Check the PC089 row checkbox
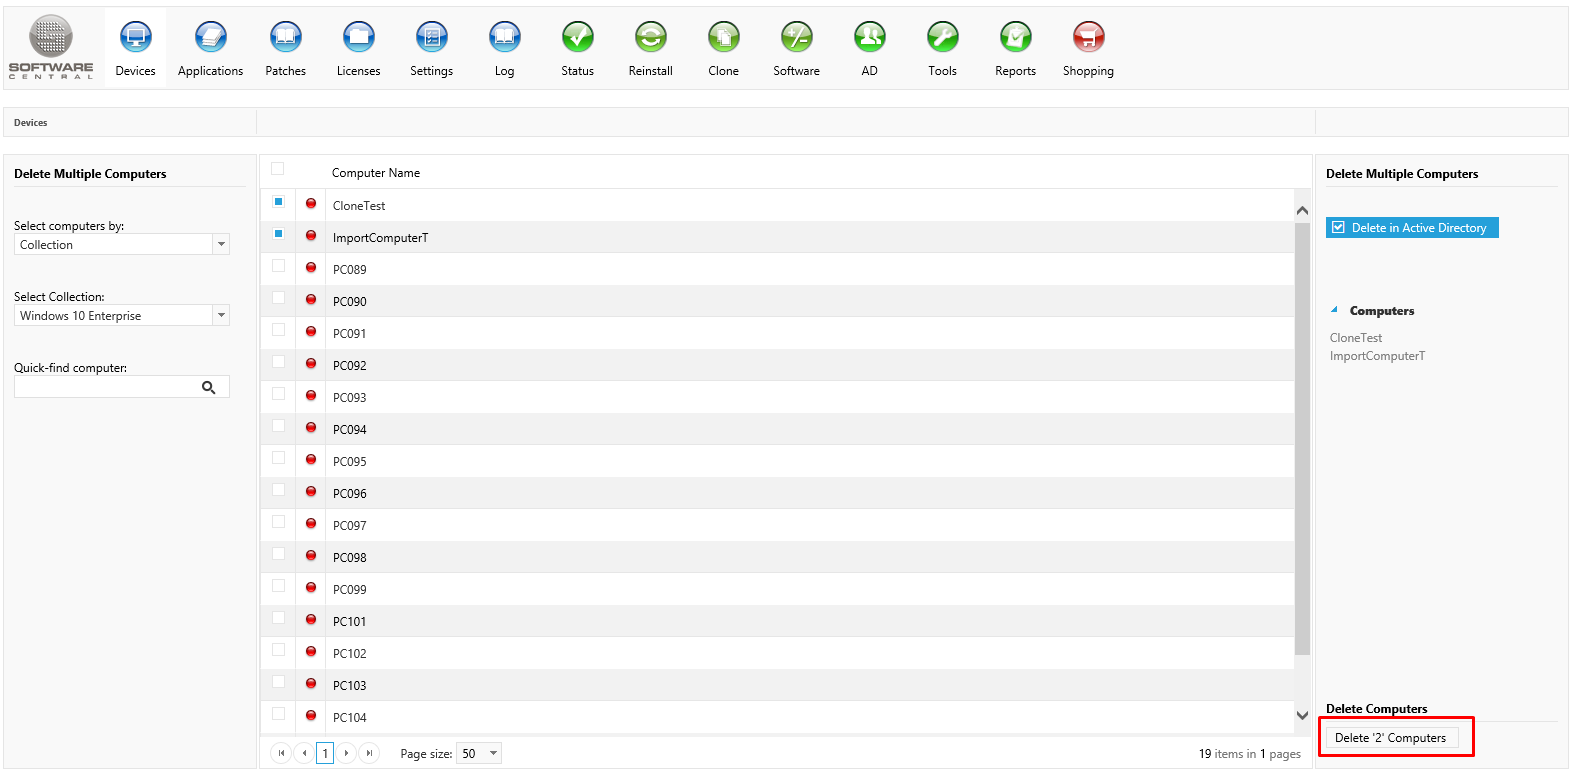This screenshot has width=1574, height=775. pyautogui.click(x=278, y=266)
